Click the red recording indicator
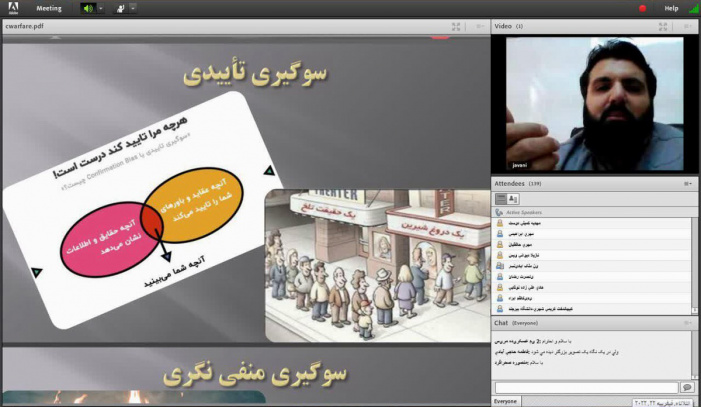Image resolution: width=701 pixels, height=407 pixels. pos(642,8)
